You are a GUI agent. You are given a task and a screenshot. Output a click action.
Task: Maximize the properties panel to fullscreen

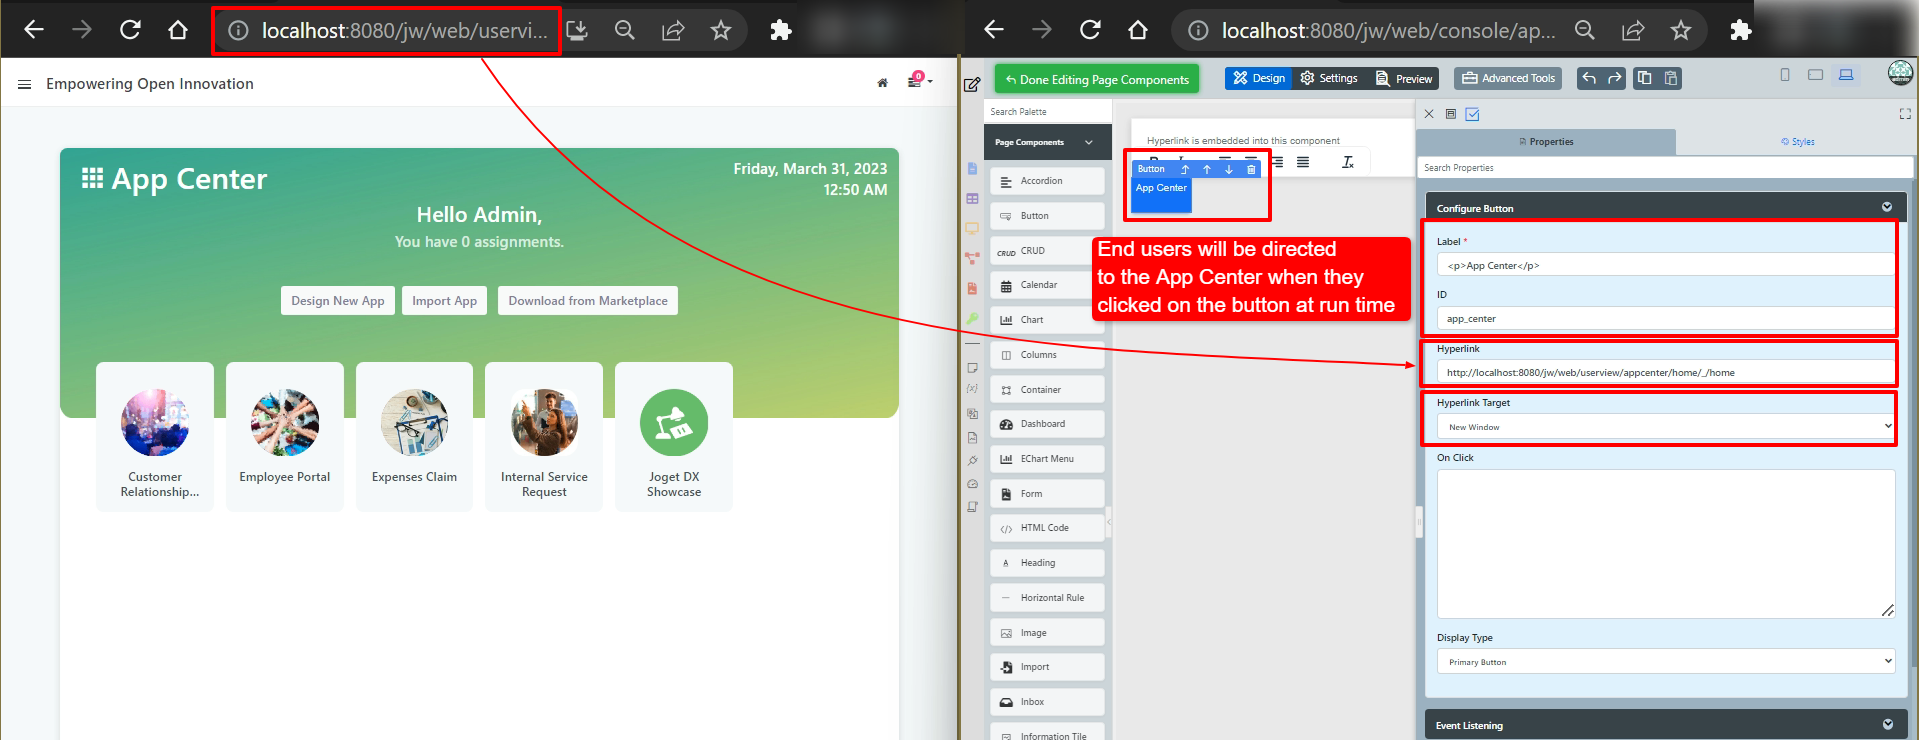(x=1905, y=114)
